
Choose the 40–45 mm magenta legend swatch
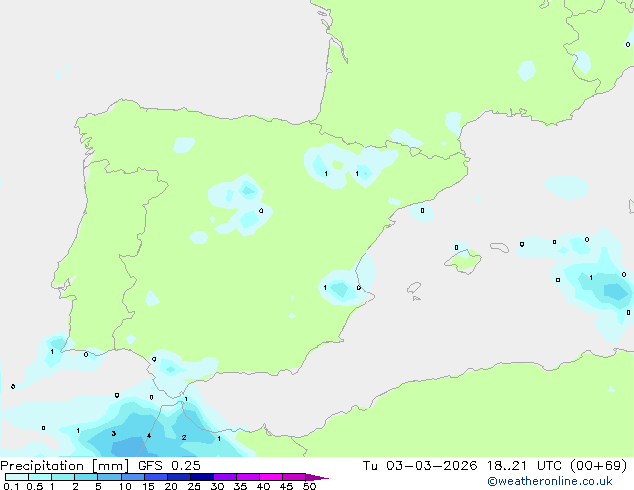point(271,477)
